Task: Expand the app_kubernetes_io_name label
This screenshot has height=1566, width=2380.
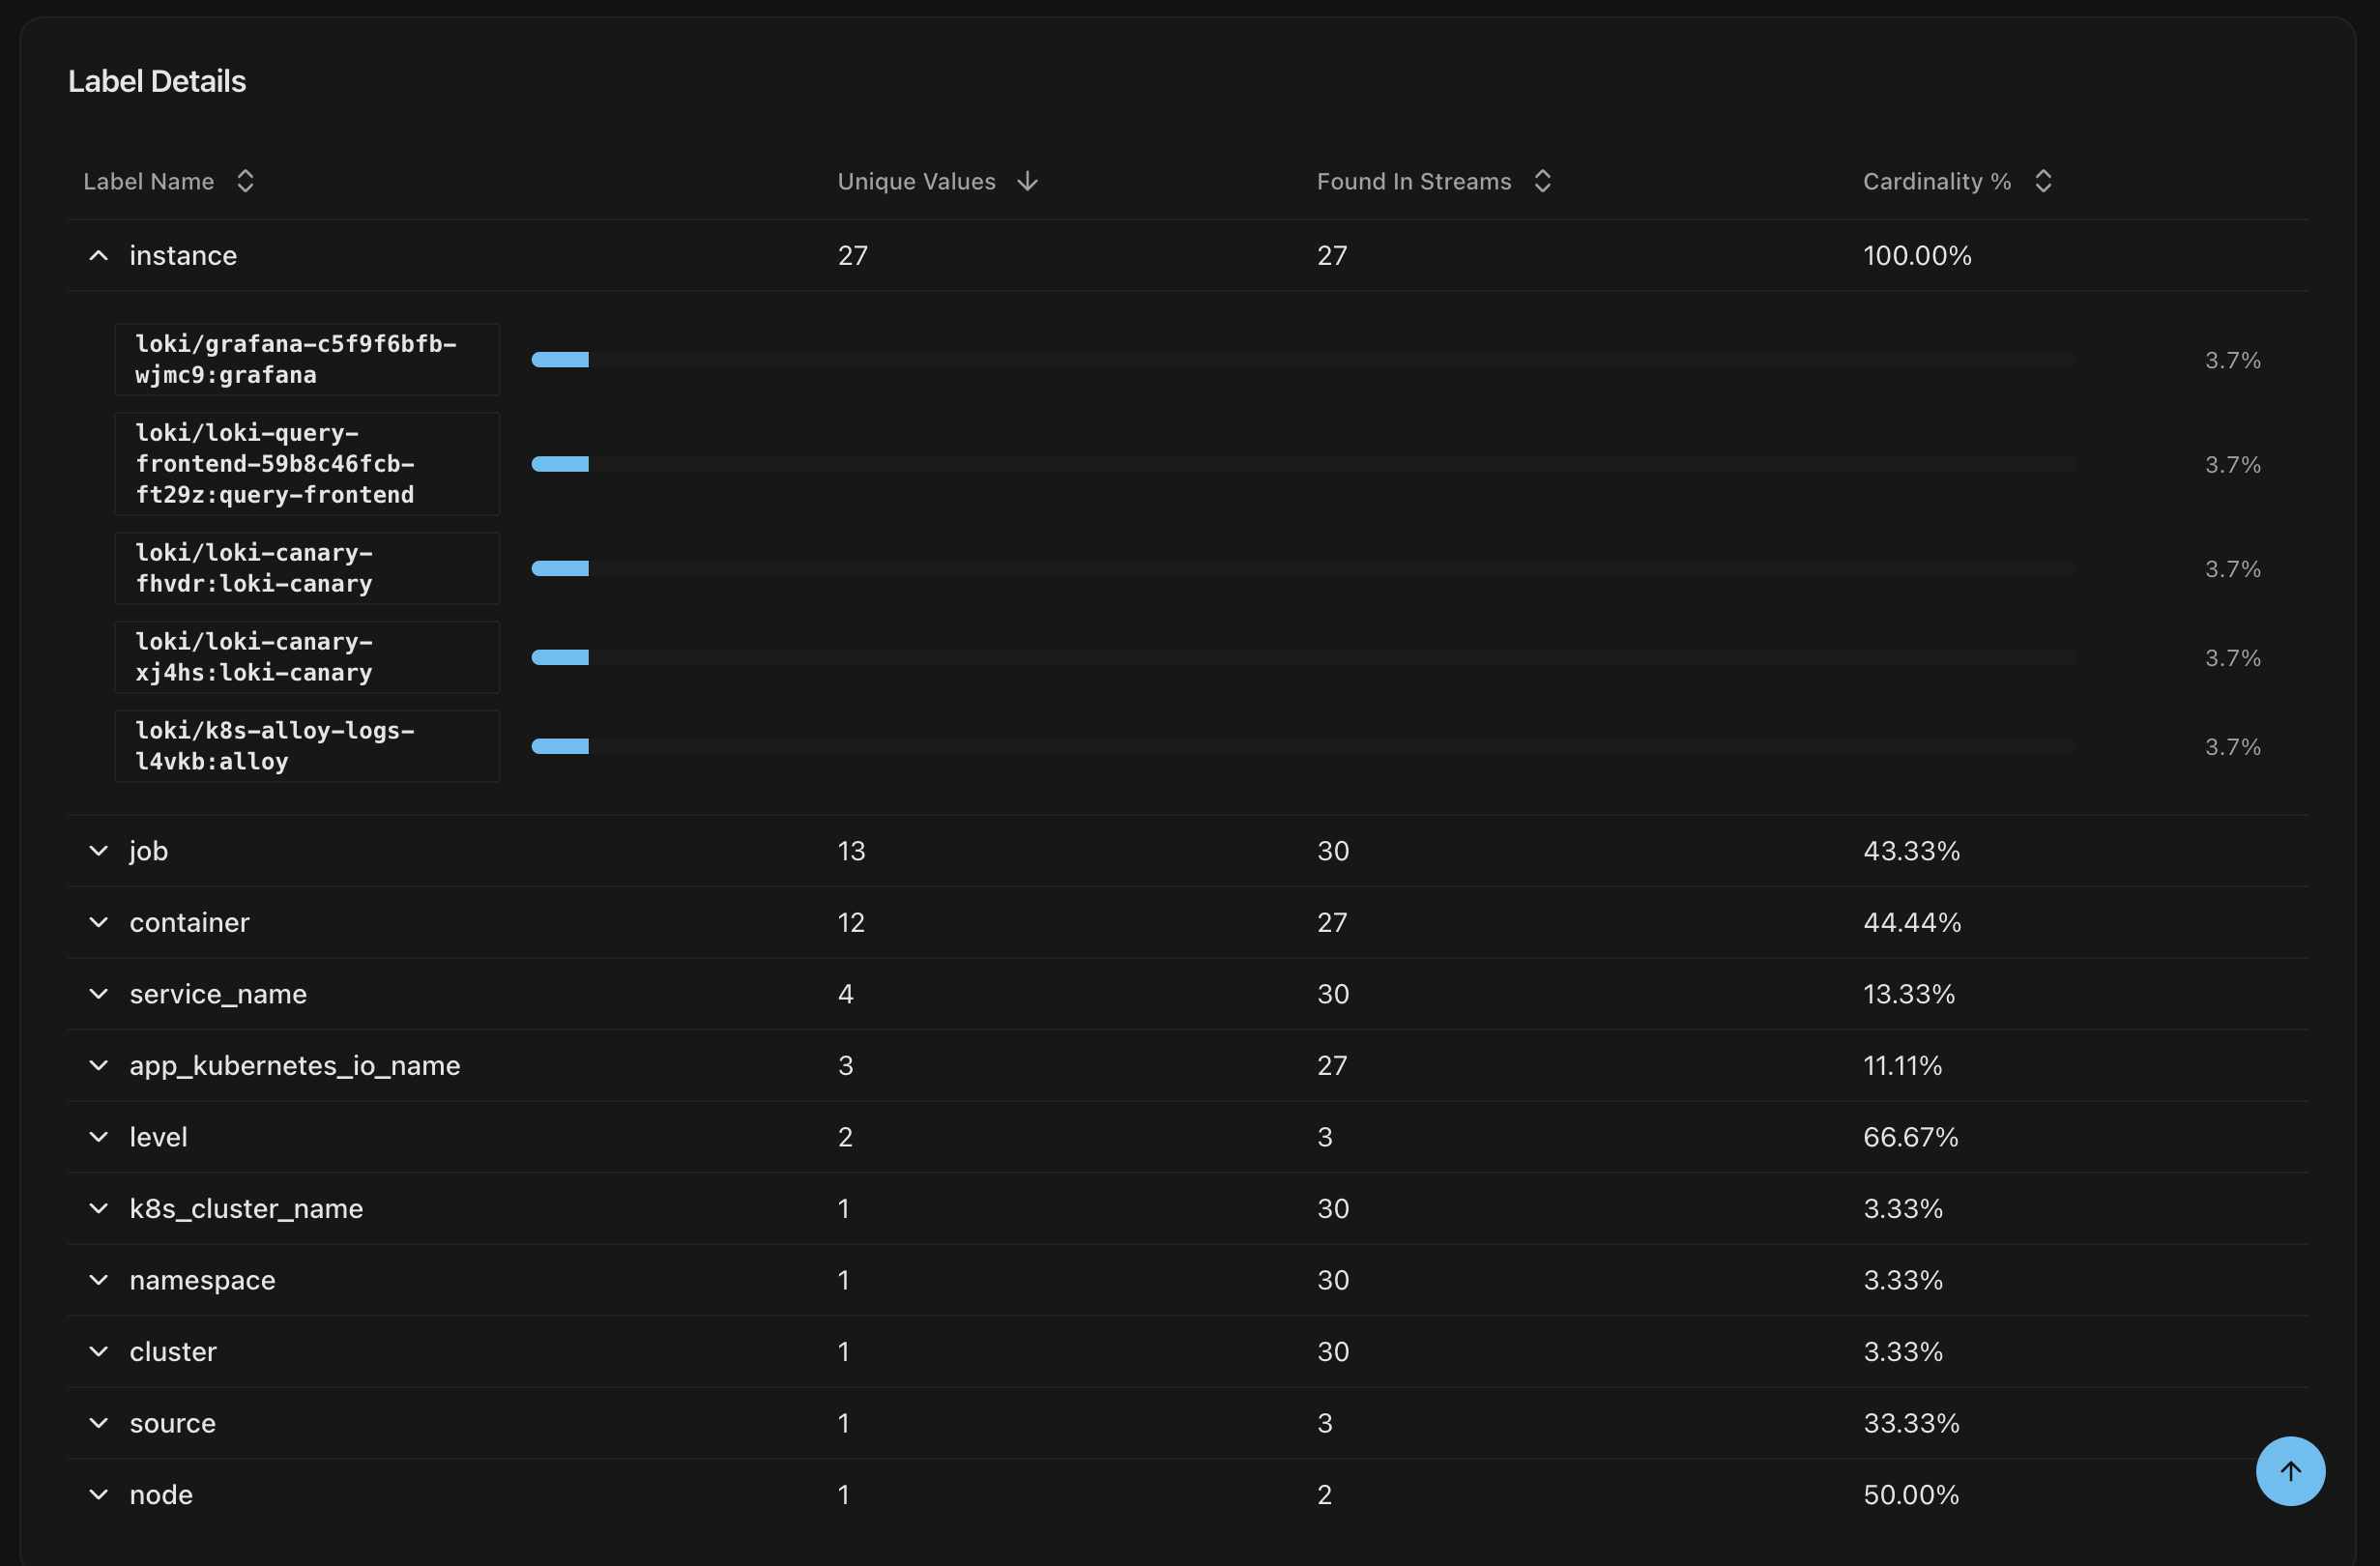Action: tap(98, 1065)
